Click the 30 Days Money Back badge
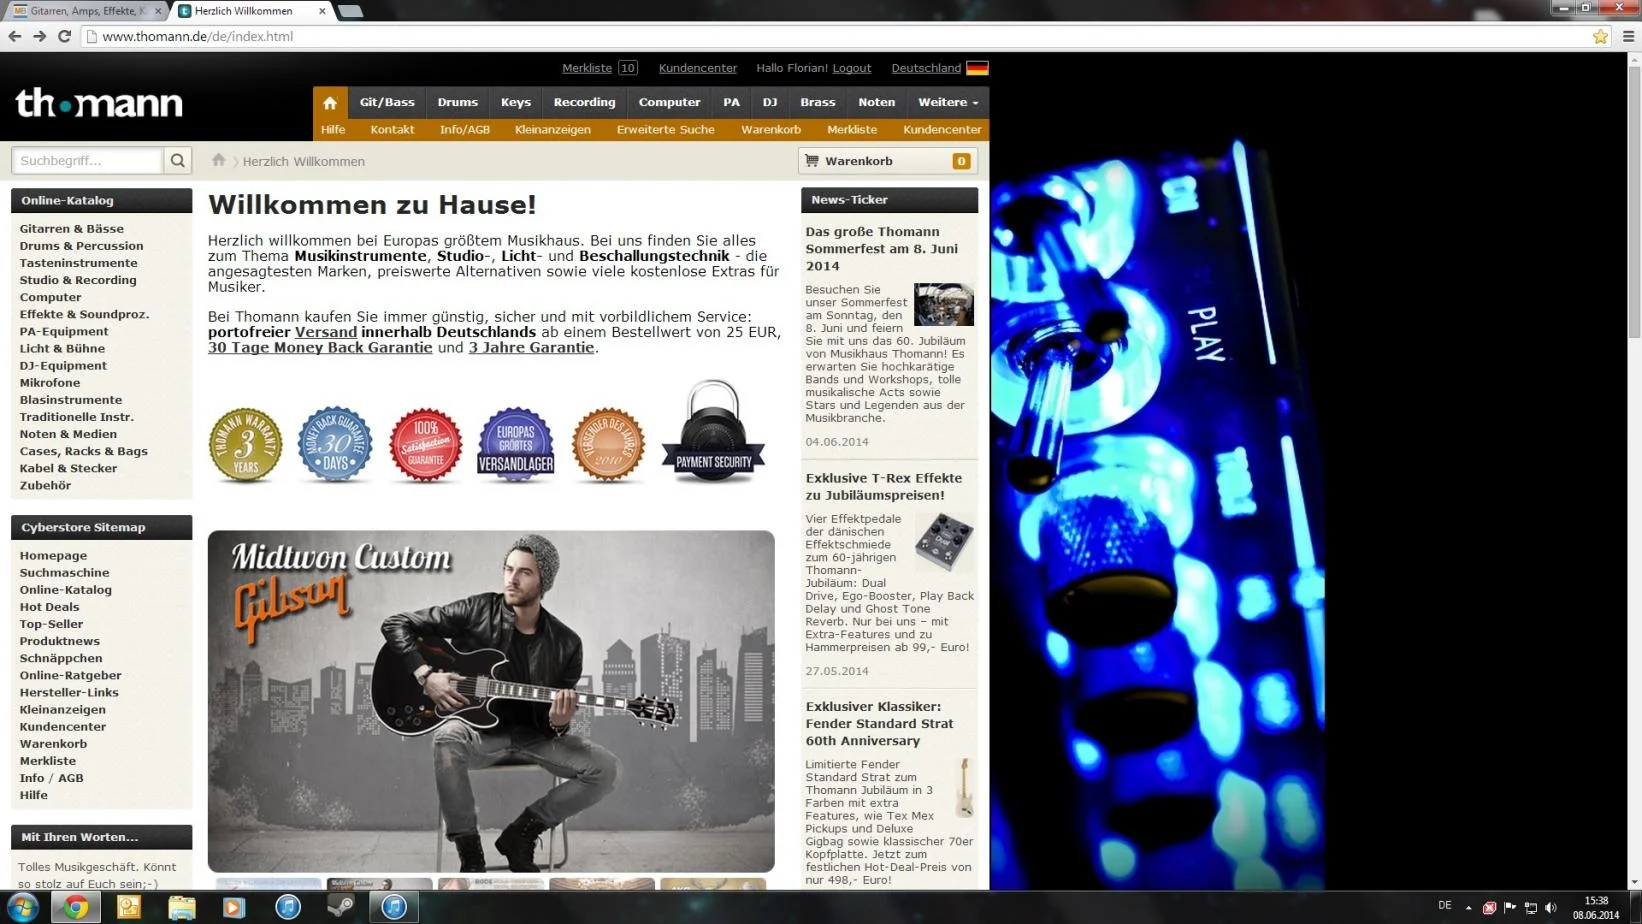Viewport: 1642px width, 924px height. [335, 445]
